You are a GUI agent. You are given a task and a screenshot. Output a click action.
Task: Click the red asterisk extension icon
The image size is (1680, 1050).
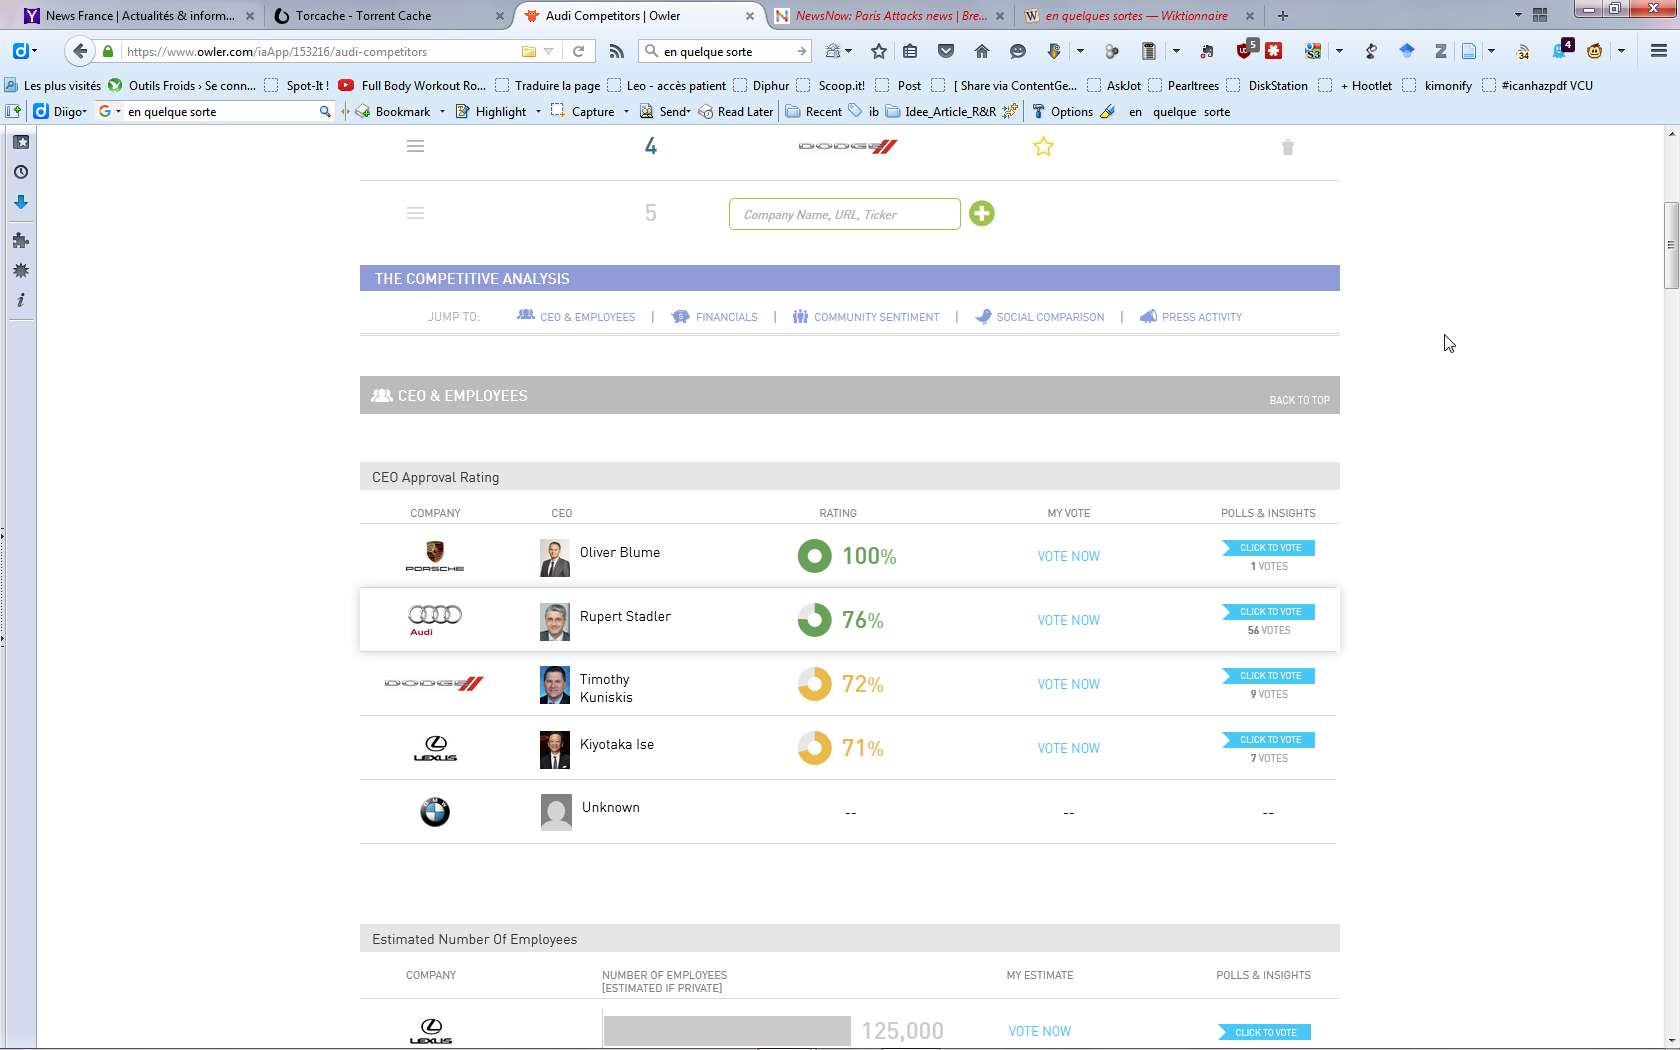pos(1274,51)
